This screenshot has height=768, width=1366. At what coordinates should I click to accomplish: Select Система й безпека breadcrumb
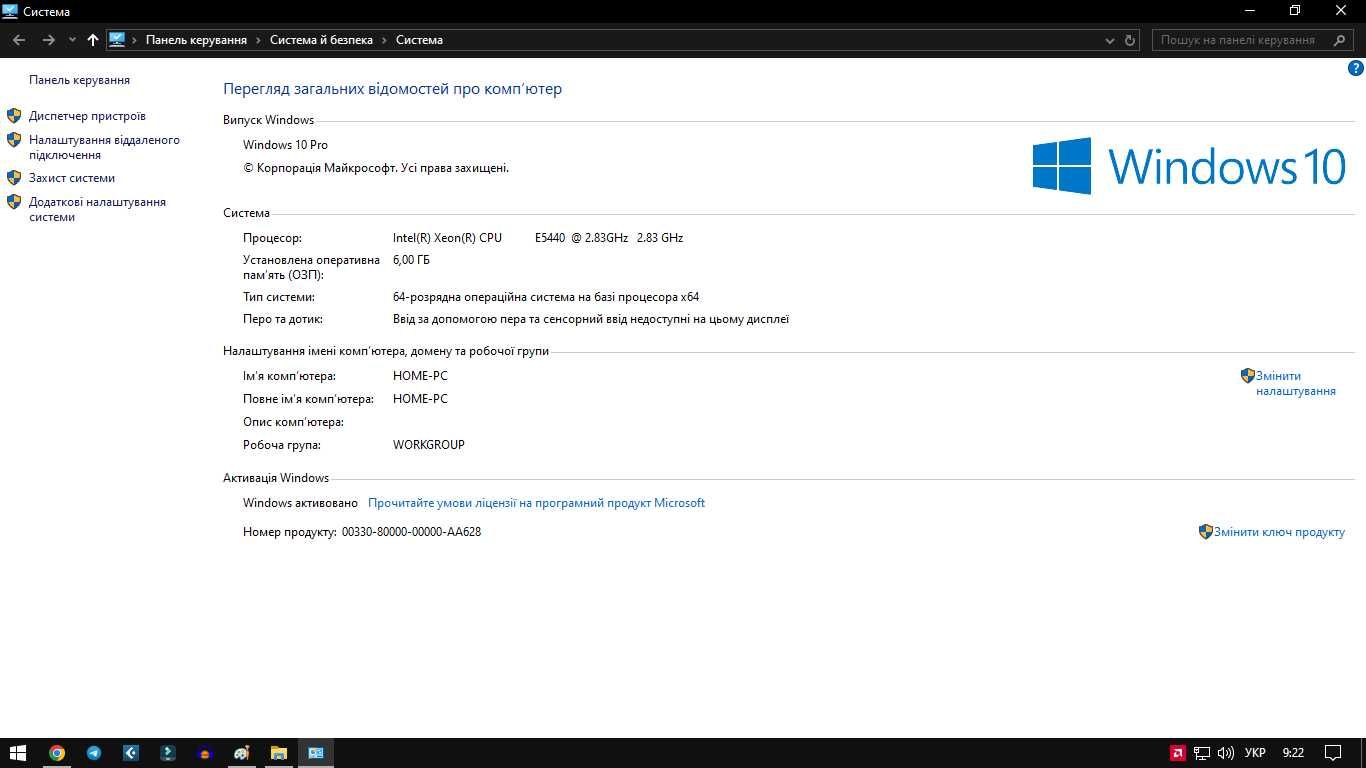[321, 40]
